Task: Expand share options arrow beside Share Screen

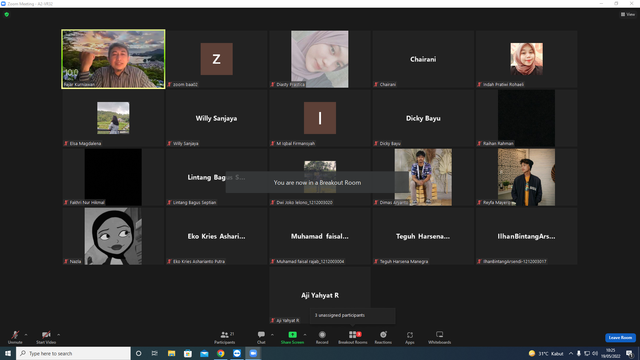Action: (x=305, y=335)
